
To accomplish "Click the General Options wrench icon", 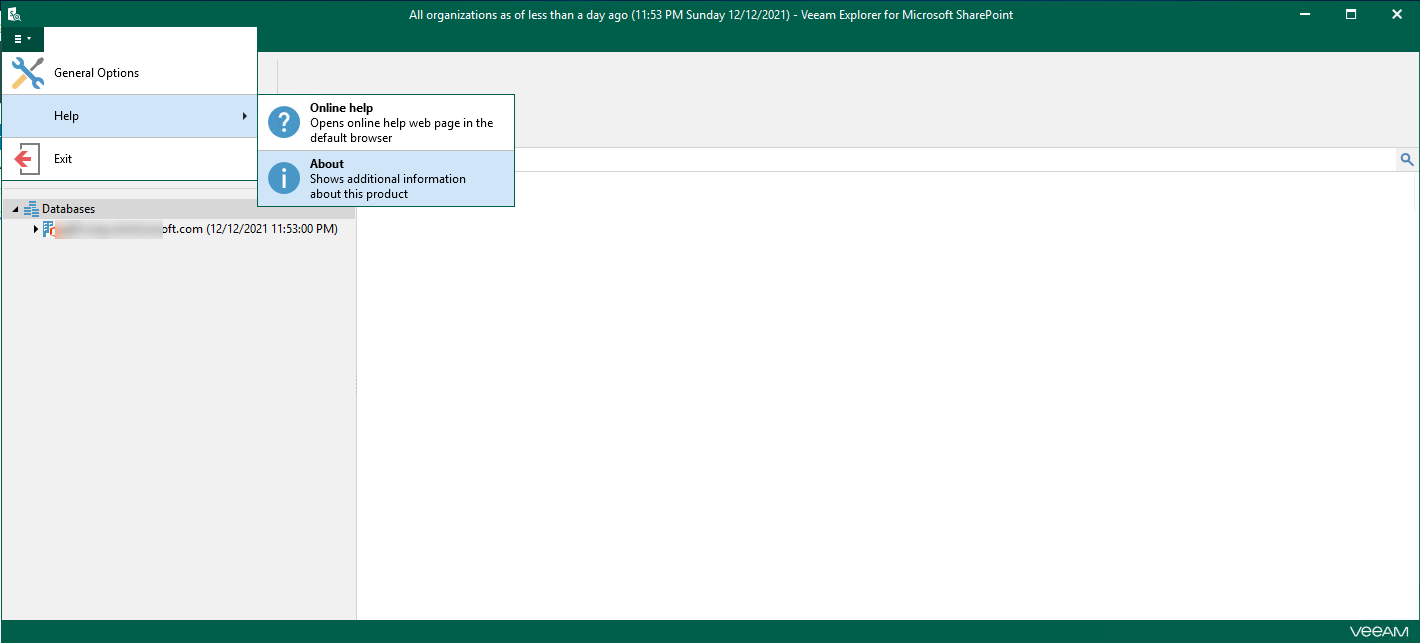I will point(27,73).
